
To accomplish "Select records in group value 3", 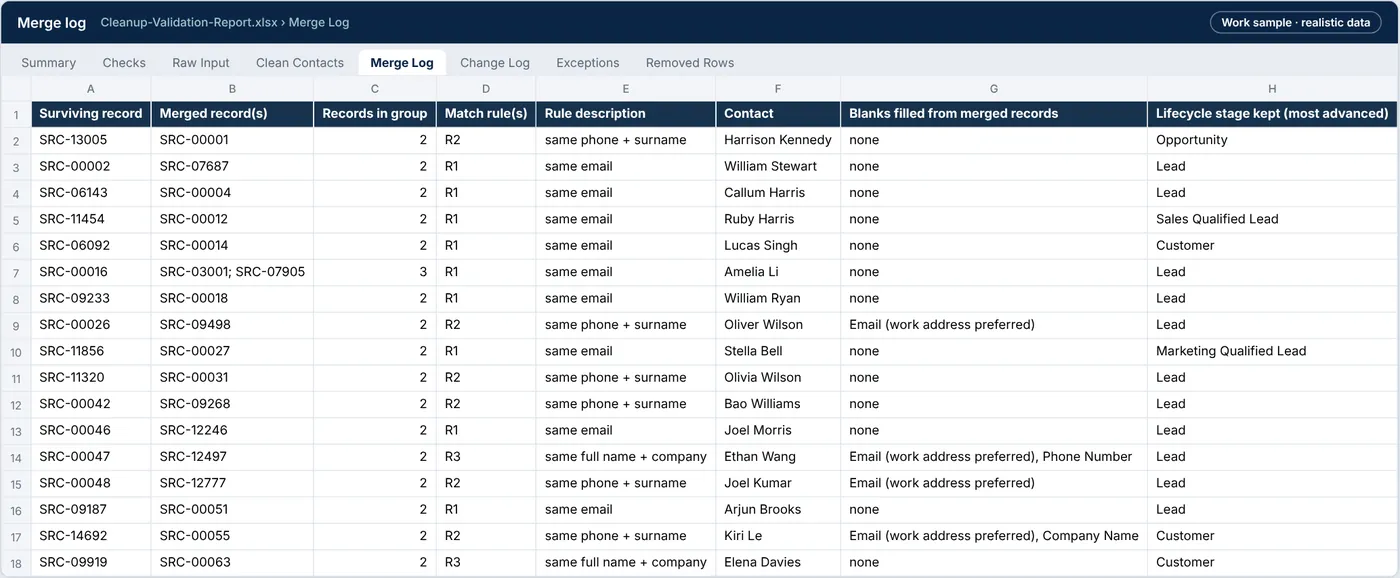I will coord(375,272).
